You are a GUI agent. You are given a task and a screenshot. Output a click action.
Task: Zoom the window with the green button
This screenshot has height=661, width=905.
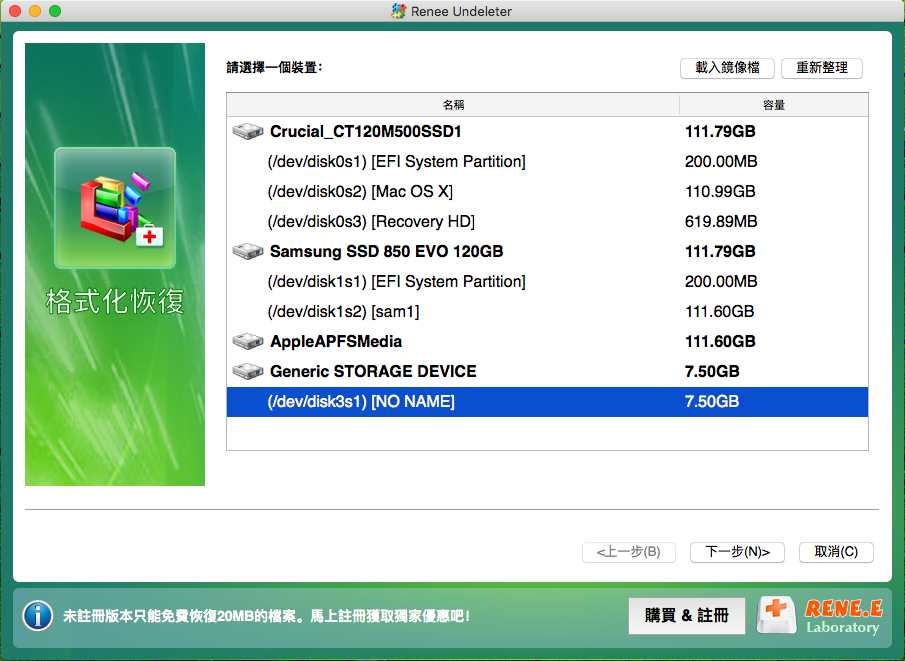pyautogui.click(x=55, y=11)
